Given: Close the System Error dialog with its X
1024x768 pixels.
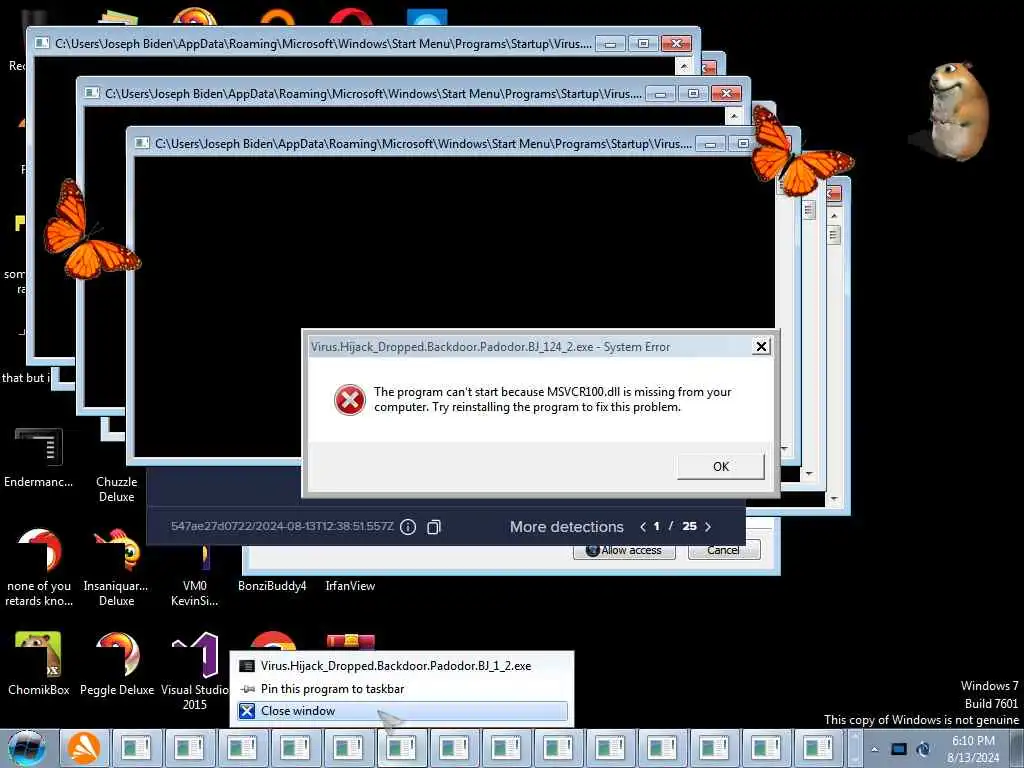Looking at the screenshot, I should (x=761, y=347).
